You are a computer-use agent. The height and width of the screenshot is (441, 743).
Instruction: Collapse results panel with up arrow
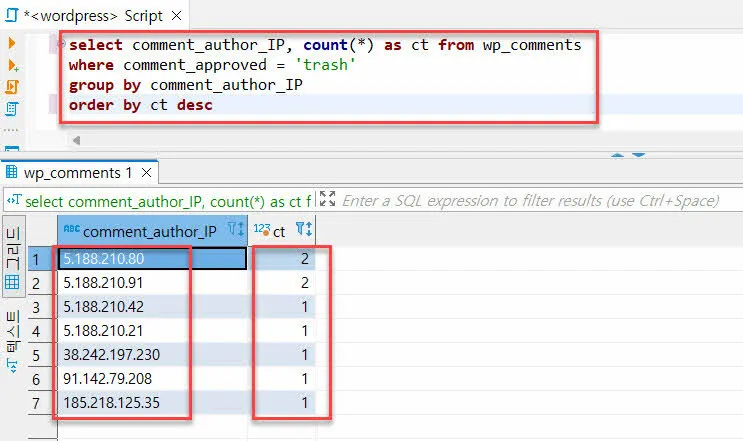(x=618, y=154)
